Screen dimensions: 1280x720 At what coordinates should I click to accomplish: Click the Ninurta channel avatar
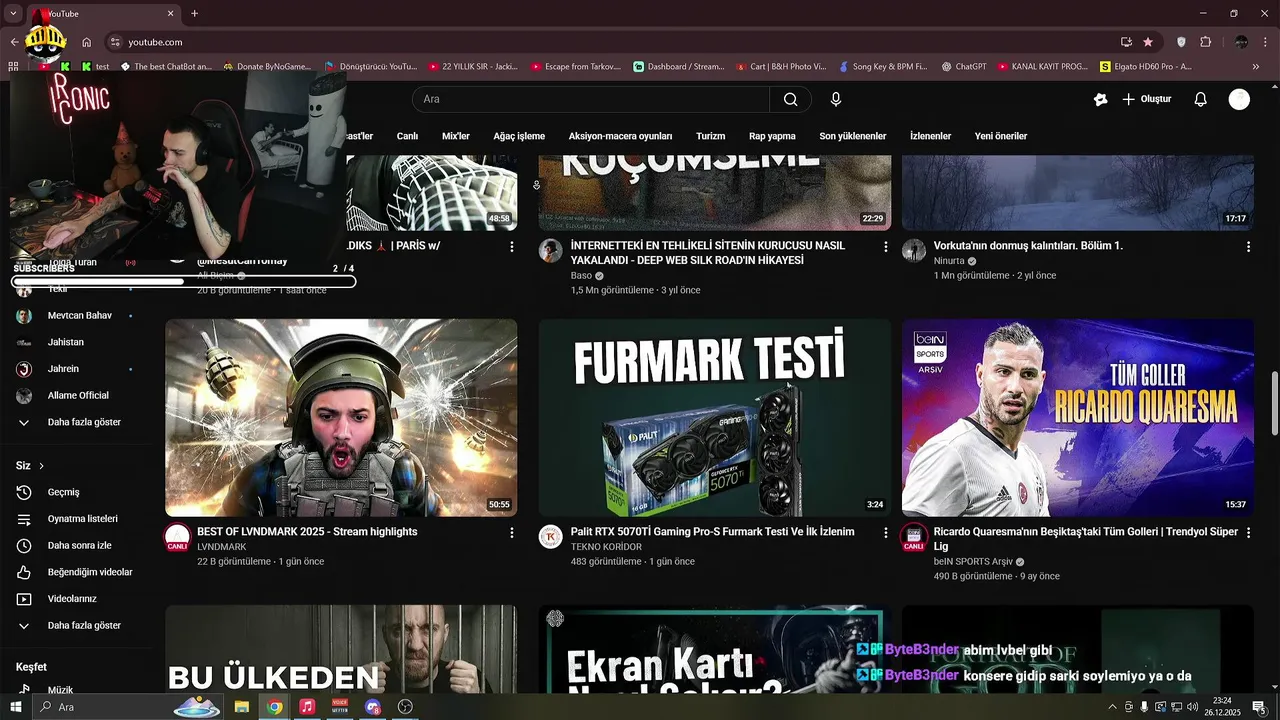[x=913, y=250]
